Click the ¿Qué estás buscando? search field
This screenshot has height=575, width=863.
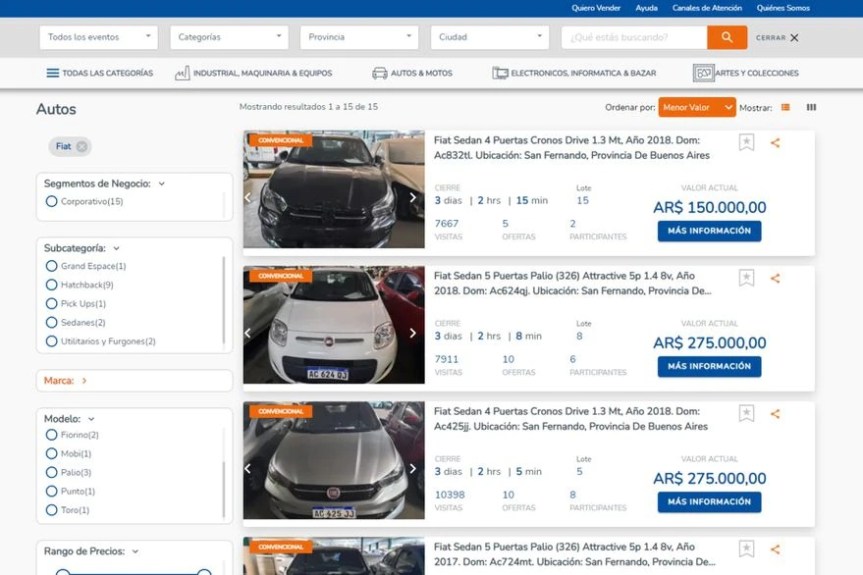click(634, 37)
